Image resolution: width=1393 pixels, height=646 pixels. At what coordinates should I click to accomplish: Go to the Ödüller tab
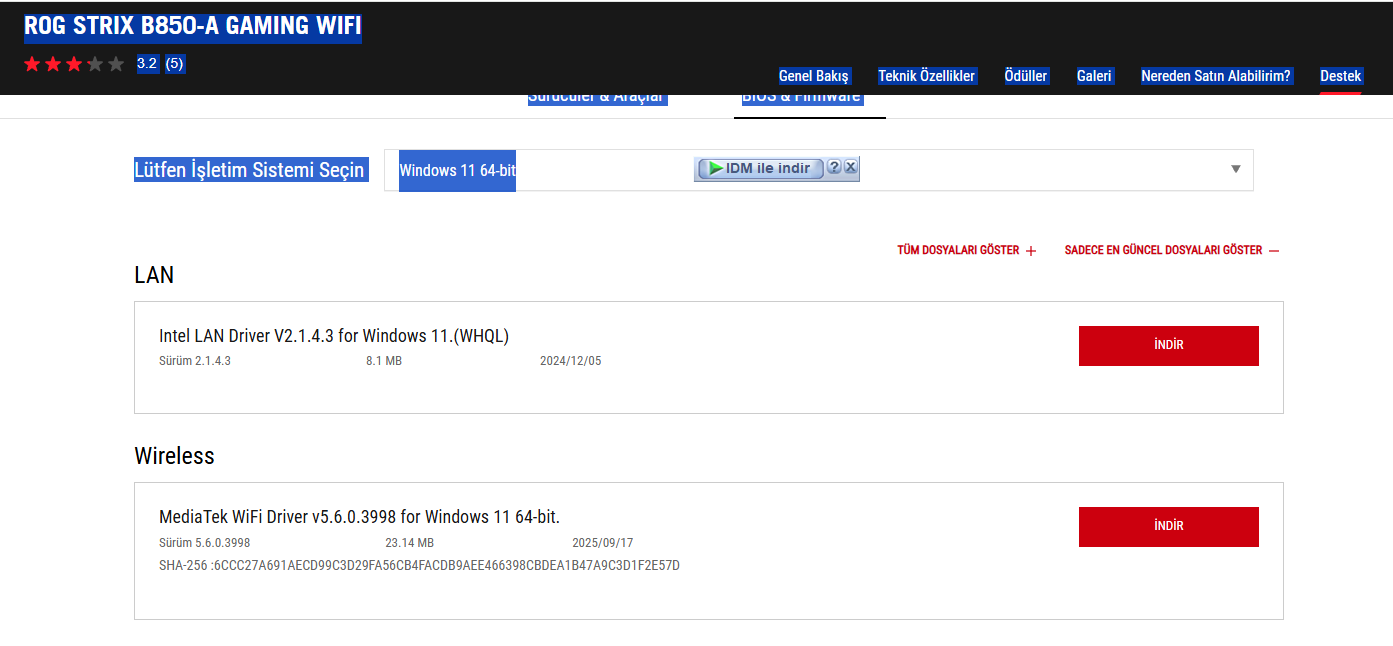pos(1026,76)
